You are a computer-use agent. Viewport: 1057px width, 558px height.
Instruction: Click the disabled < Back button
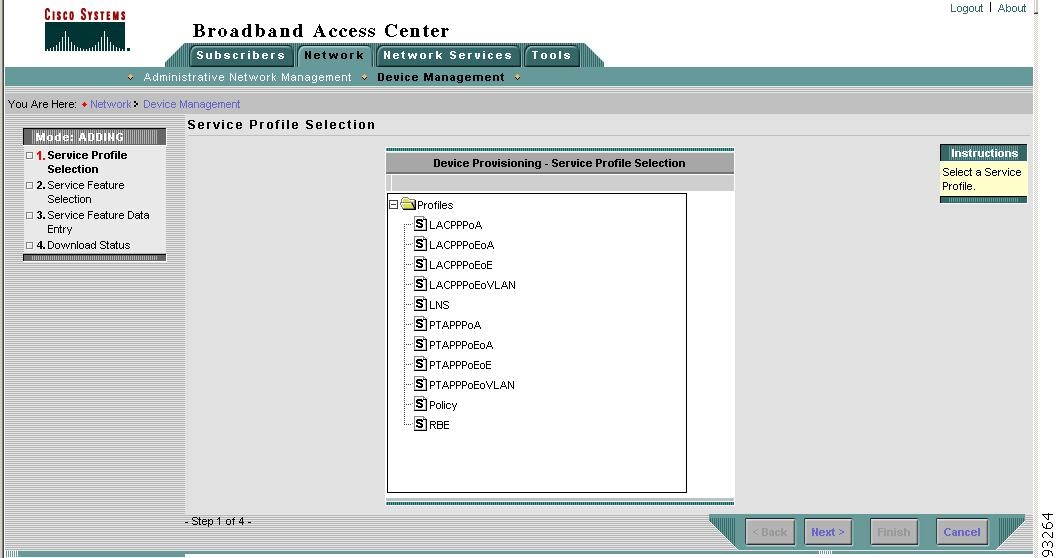click(x=770, y=532)
